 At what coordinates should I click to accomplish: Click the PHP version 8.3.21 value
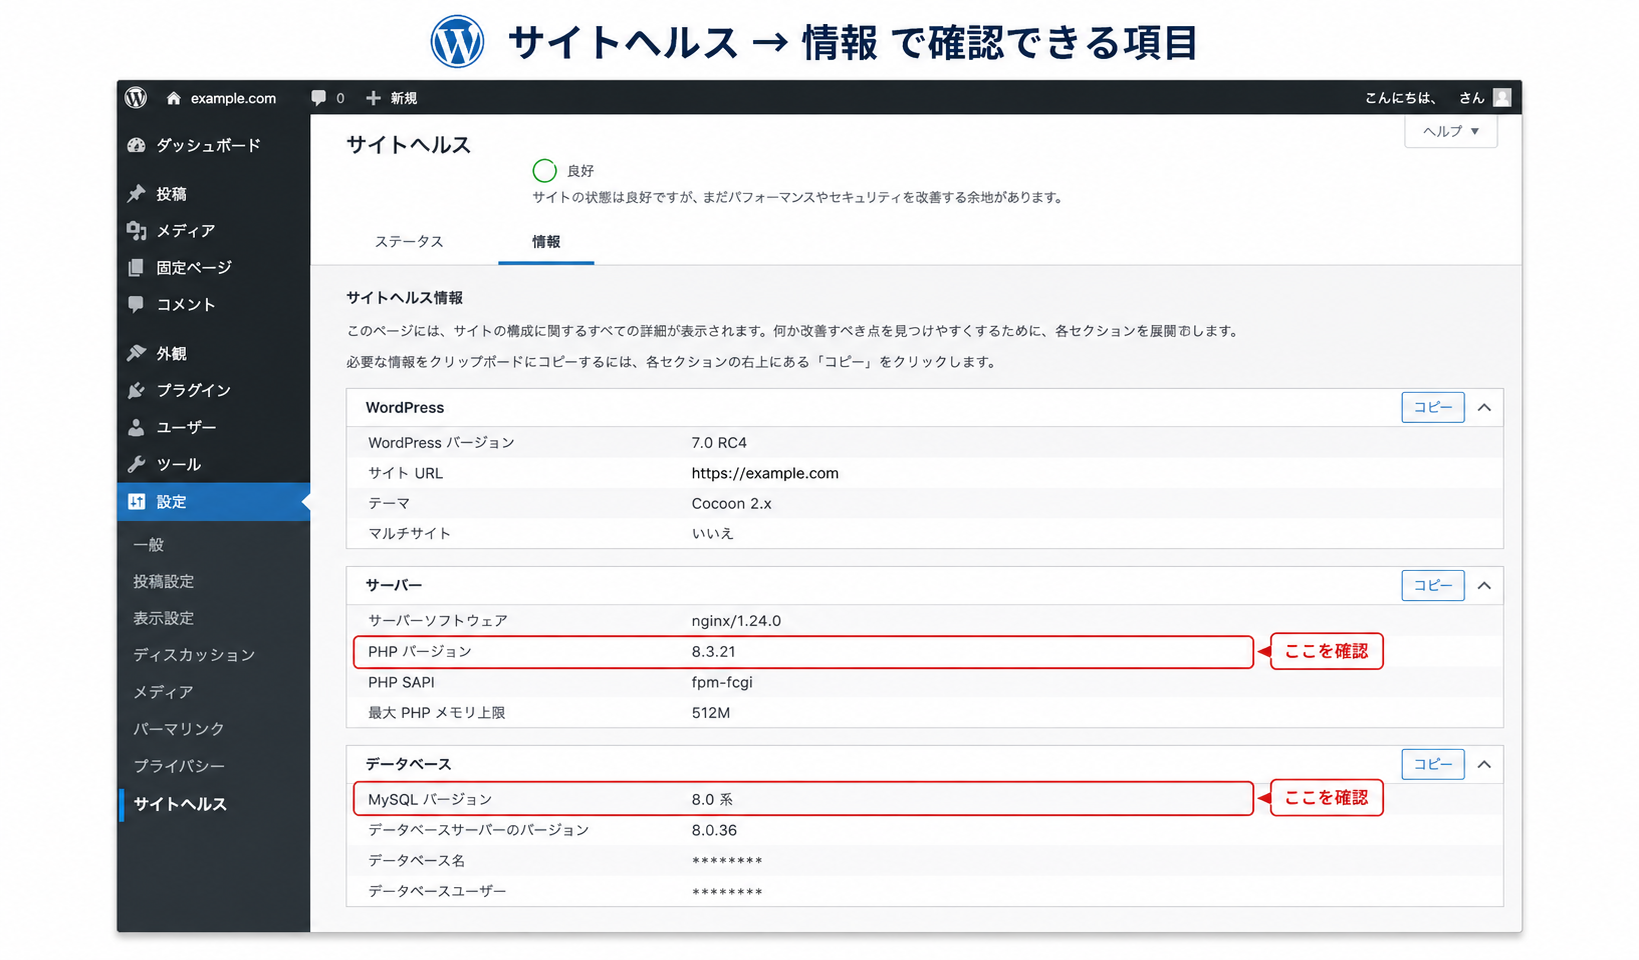[x=713, y=651]
